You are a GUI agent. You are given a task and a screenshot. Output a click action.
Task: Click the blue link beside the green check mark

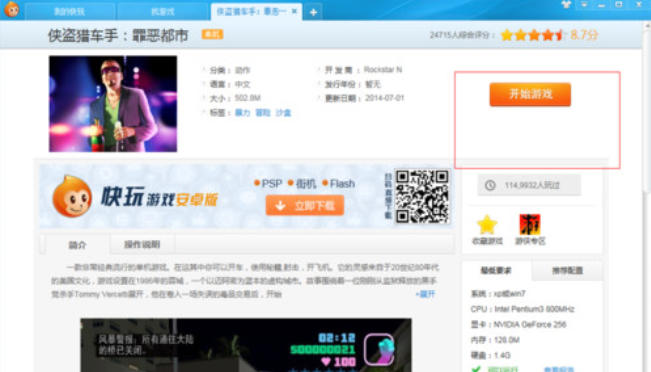coord(558,370)
